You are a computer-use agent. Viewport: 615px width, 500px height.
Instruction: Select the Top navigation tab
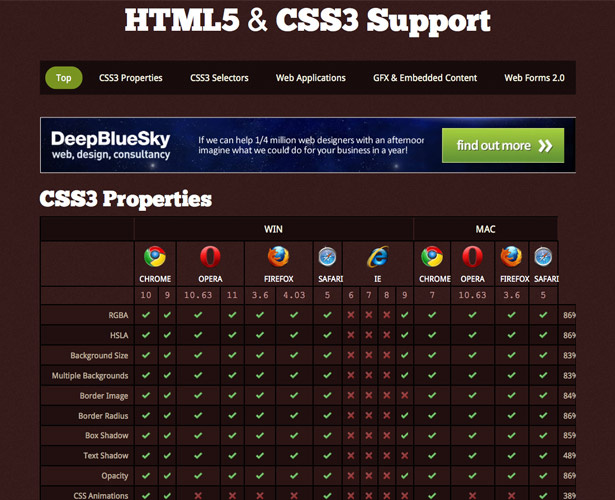(x=64, y=78)
